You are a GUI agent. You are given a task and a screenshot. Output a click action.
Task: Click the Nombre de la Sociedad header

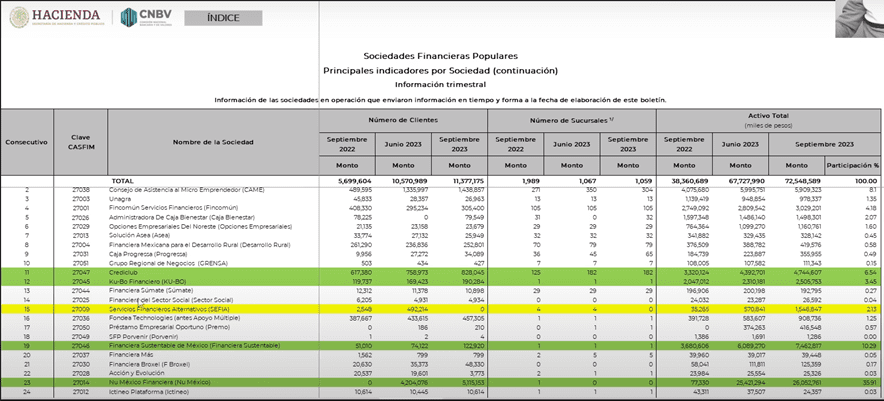212,142
